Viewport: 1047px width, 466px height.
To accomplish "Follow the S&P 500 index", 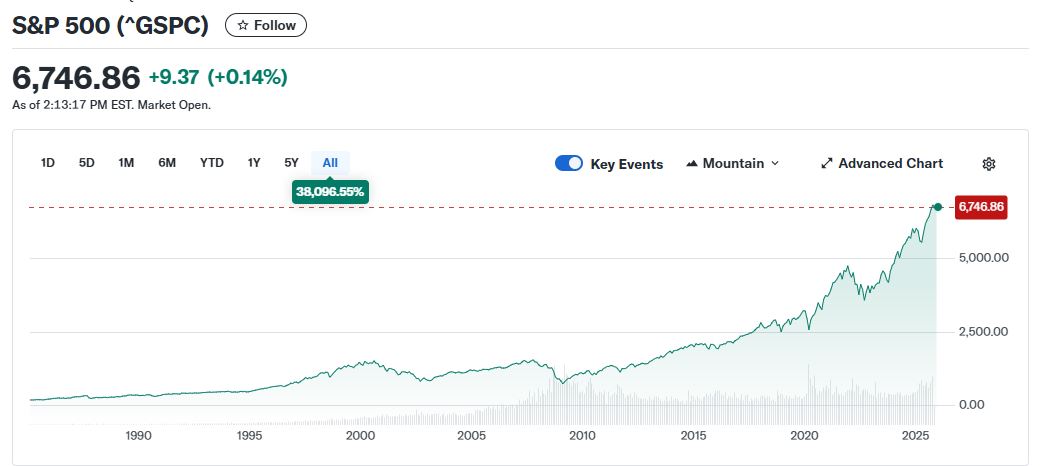I will click(x=266, y=25).
